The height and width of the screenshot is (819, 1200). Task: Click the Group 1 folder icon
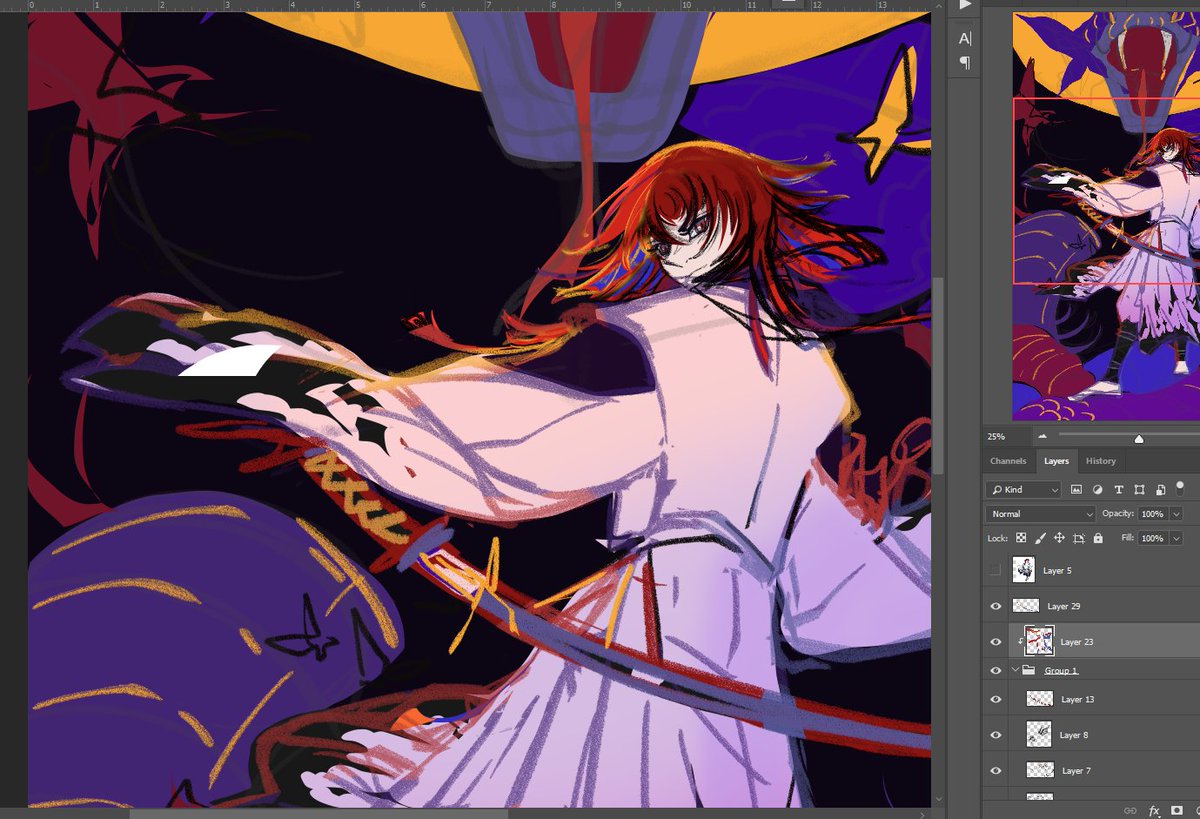[x=1029, y=670]
